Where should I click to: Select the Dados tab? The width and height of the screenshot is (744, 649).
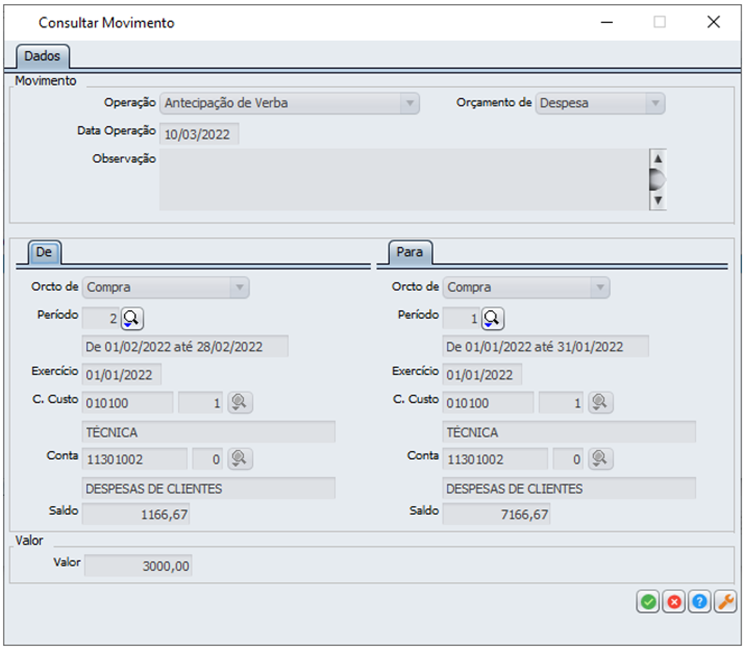click(42, 56)
